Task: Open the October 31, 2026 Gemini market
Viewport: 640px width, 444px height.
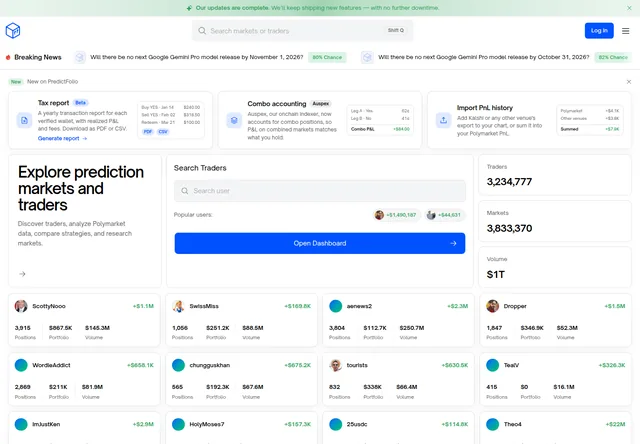Action: click(484, 57)
